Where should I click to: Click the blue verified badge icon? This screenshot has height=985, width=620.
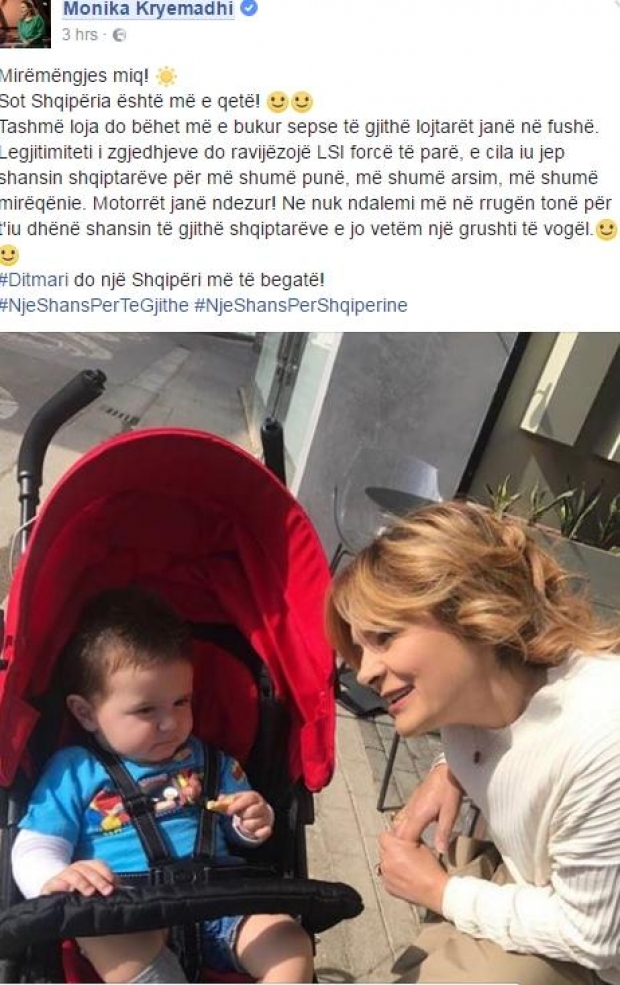(x=249, y=8)
